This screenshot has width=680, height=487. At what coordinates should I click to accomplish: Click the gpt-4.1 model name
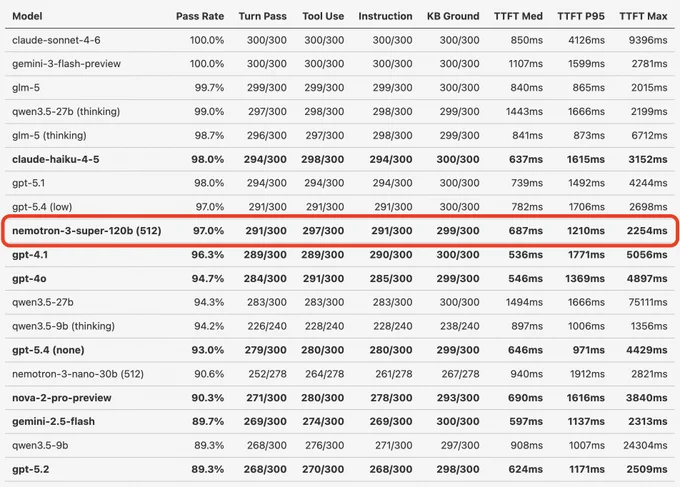[x=30, y=255]
